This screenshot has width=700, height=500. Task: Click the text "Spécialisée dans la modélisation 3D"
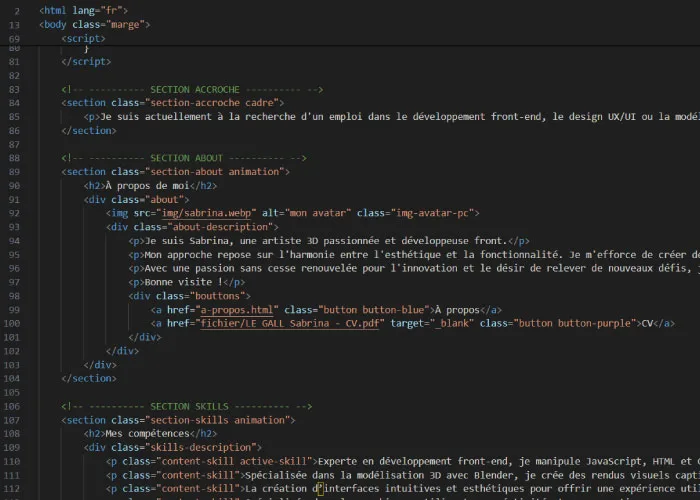click(342, 475)
